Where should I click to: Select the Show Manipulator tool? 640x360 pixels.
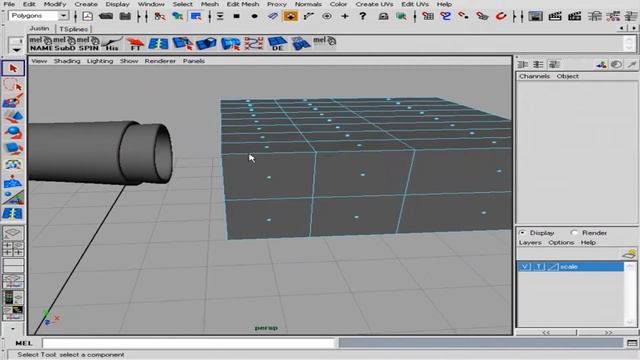13,197
